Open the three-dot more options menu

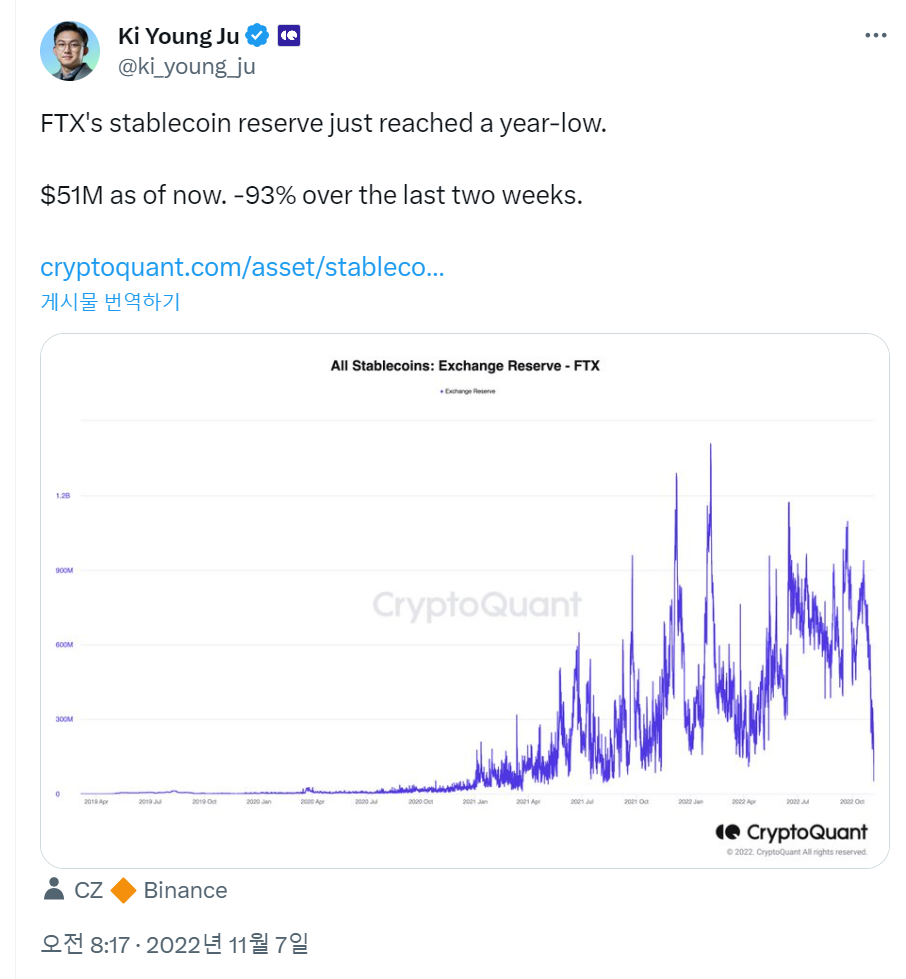pyautogui.click(x=875, y=36)
